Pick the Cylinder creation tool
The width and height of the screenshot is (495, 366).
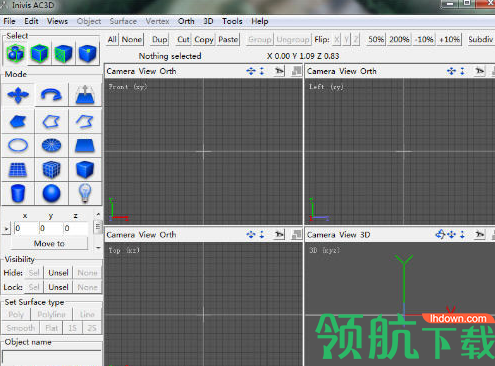click(18, 193)
